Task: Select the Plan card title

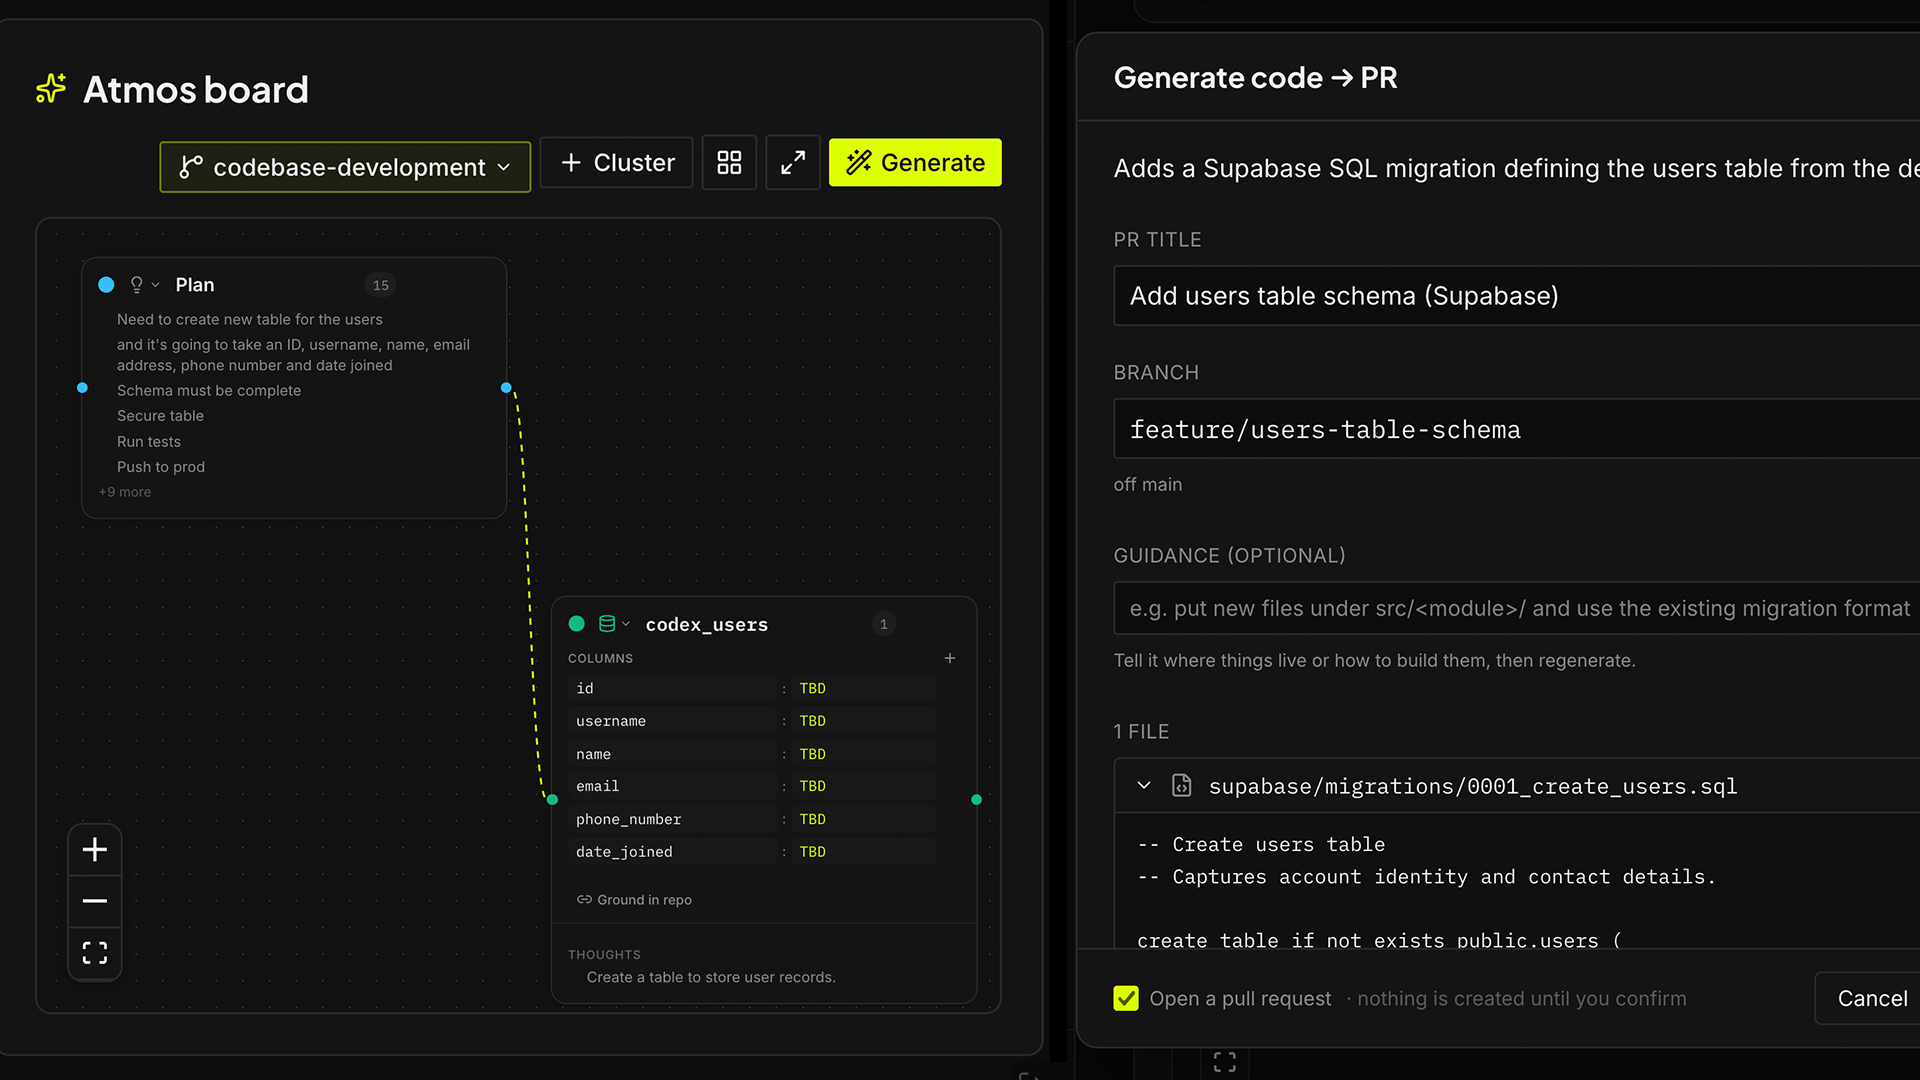Action: click(x=195, y=285)
